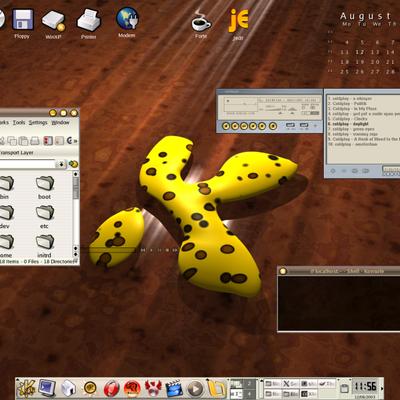This screenshot has height=400, width=400.
Task: Click inside the dark Konsole terminal area
Action: pyautogui.click(x=339, y=303)
